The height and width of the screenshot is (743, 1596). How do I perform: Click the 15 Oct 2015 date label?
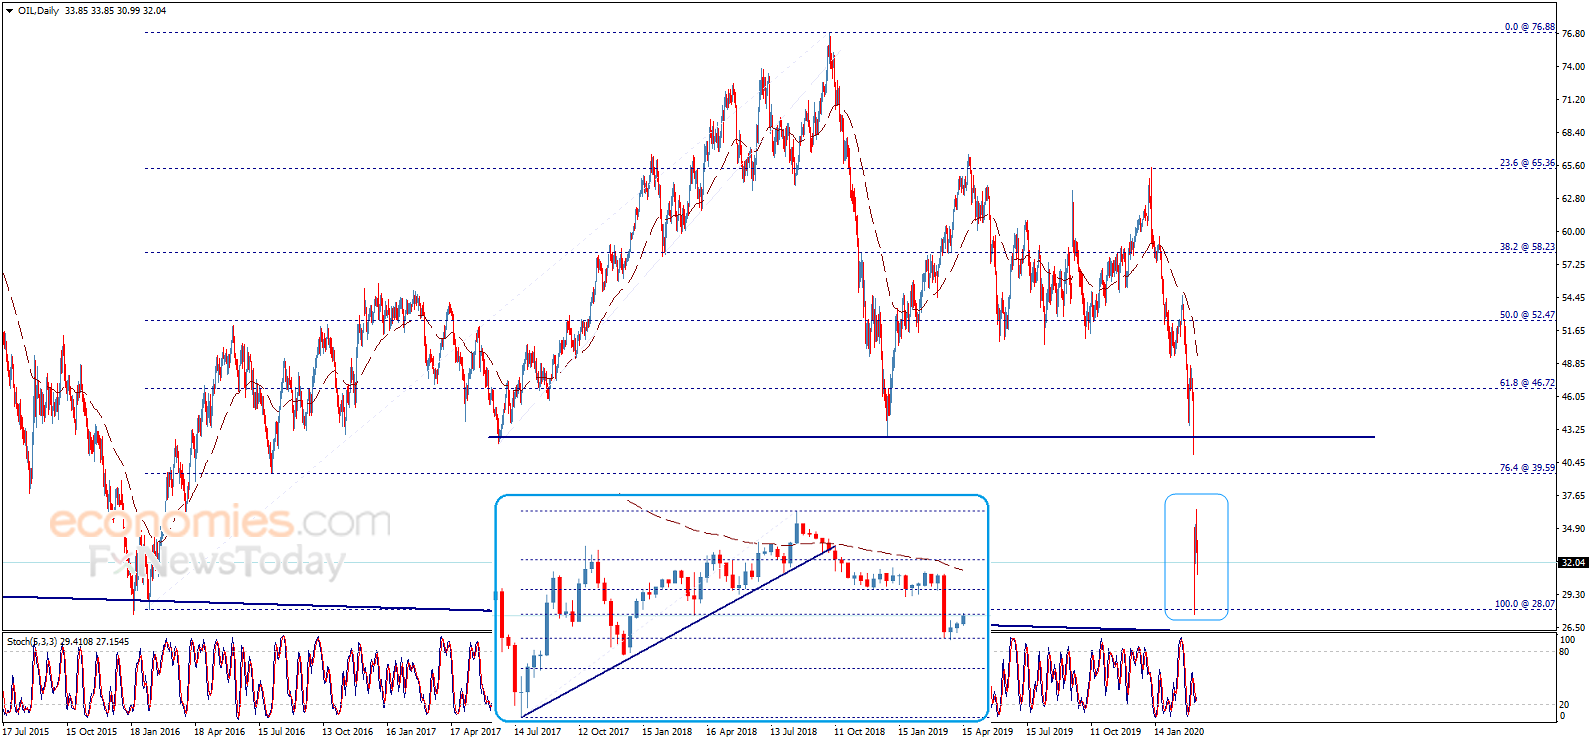coord(91,732)
